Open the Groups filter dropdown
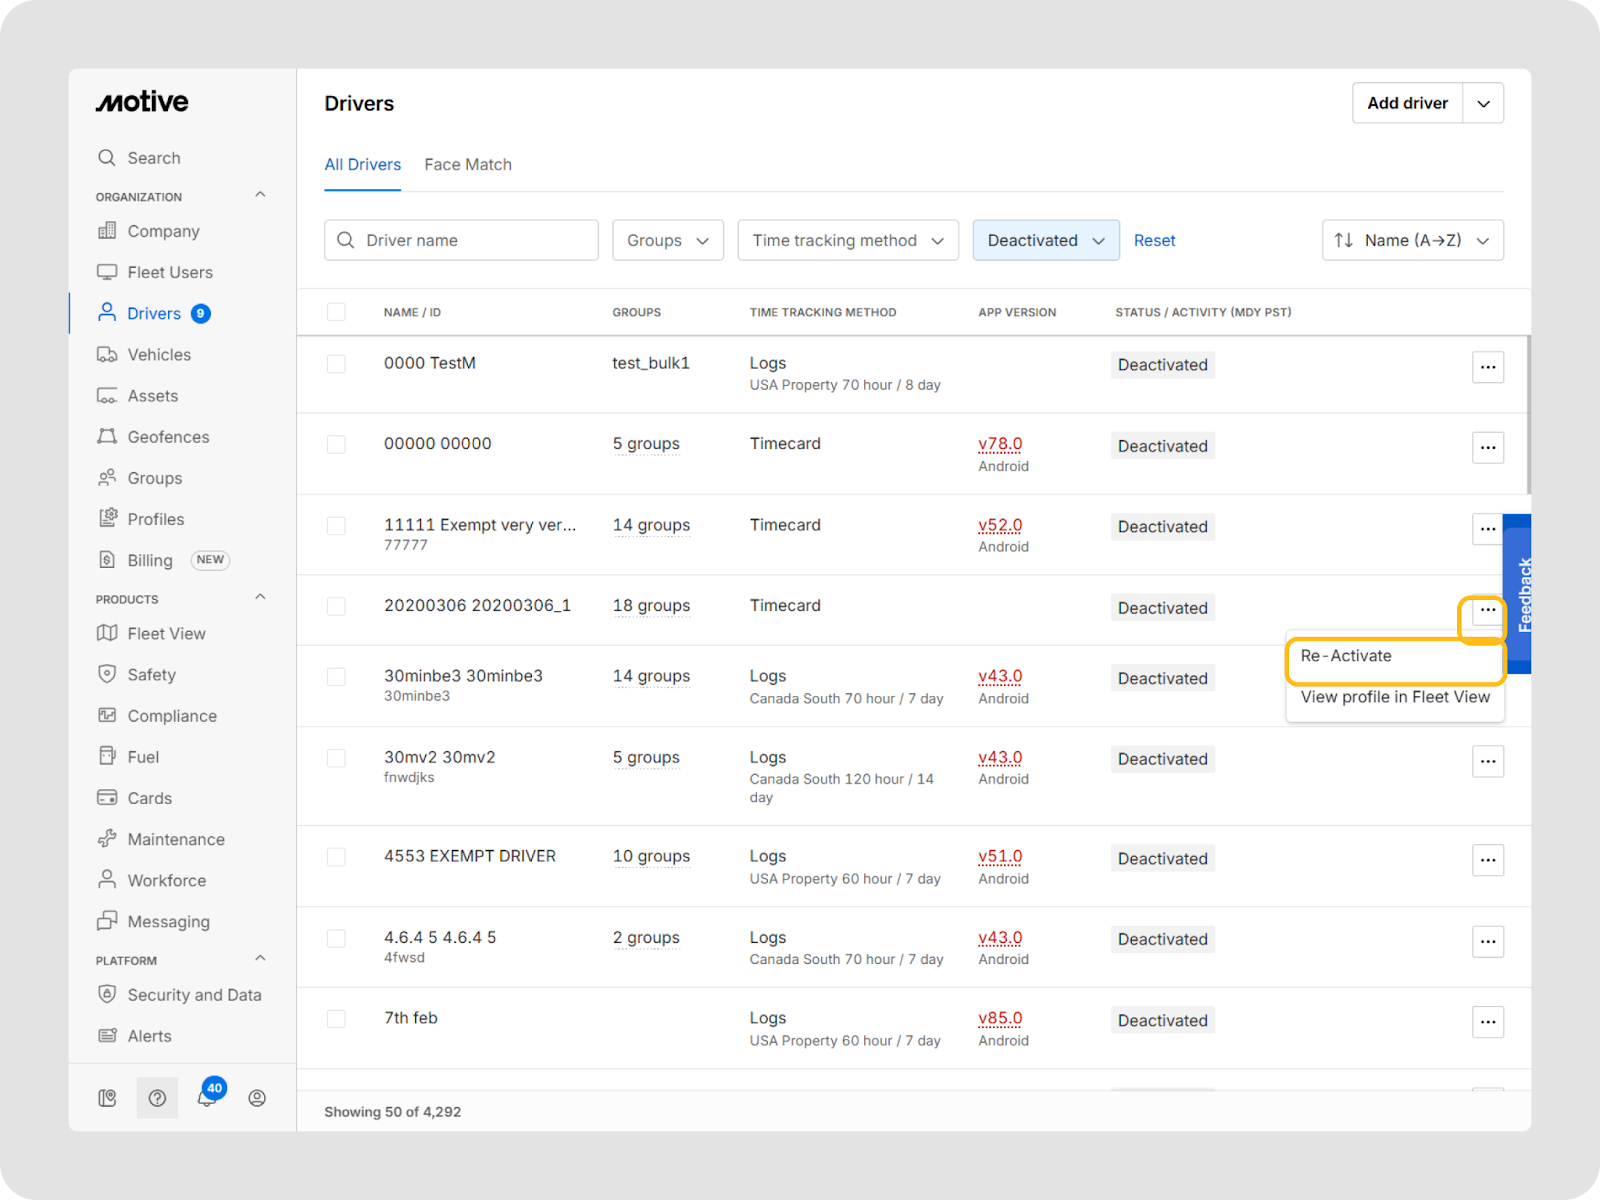The height and width of the screenshot is (1200, 1600). pyautogui.click(x=667, y=240)
